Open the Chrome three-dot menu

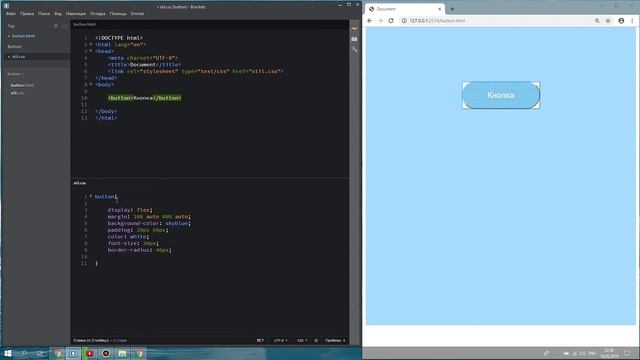[x=632, y=20]
